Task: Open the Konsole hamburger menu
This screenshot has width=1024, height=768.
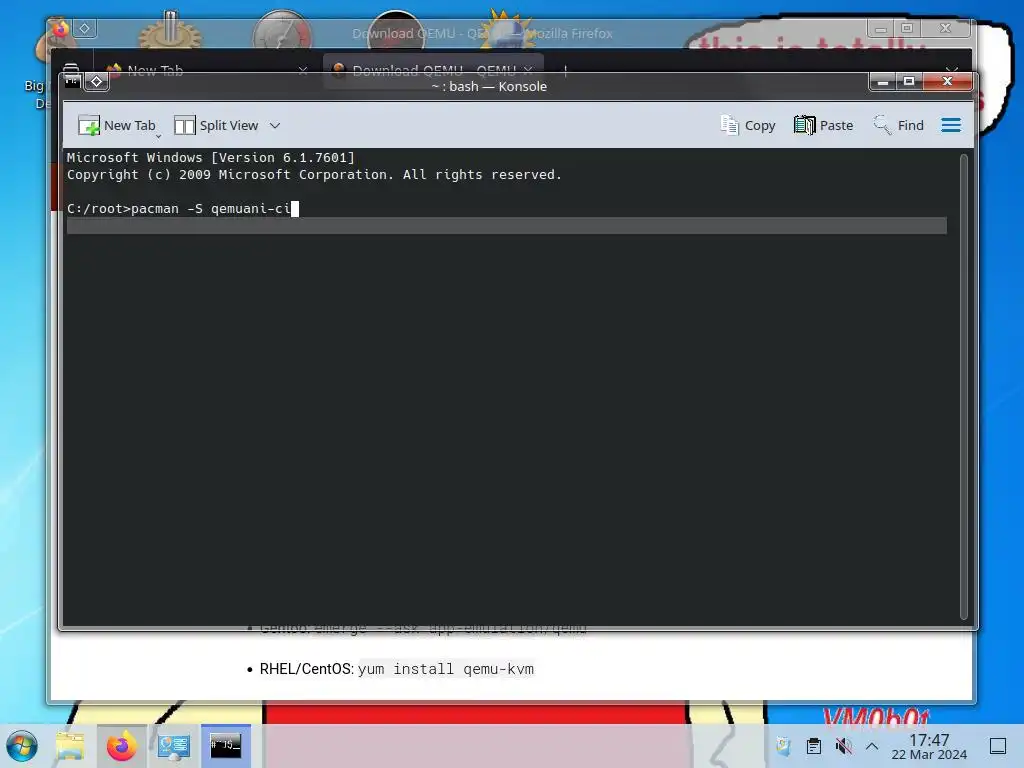Action: click(951, 125)
